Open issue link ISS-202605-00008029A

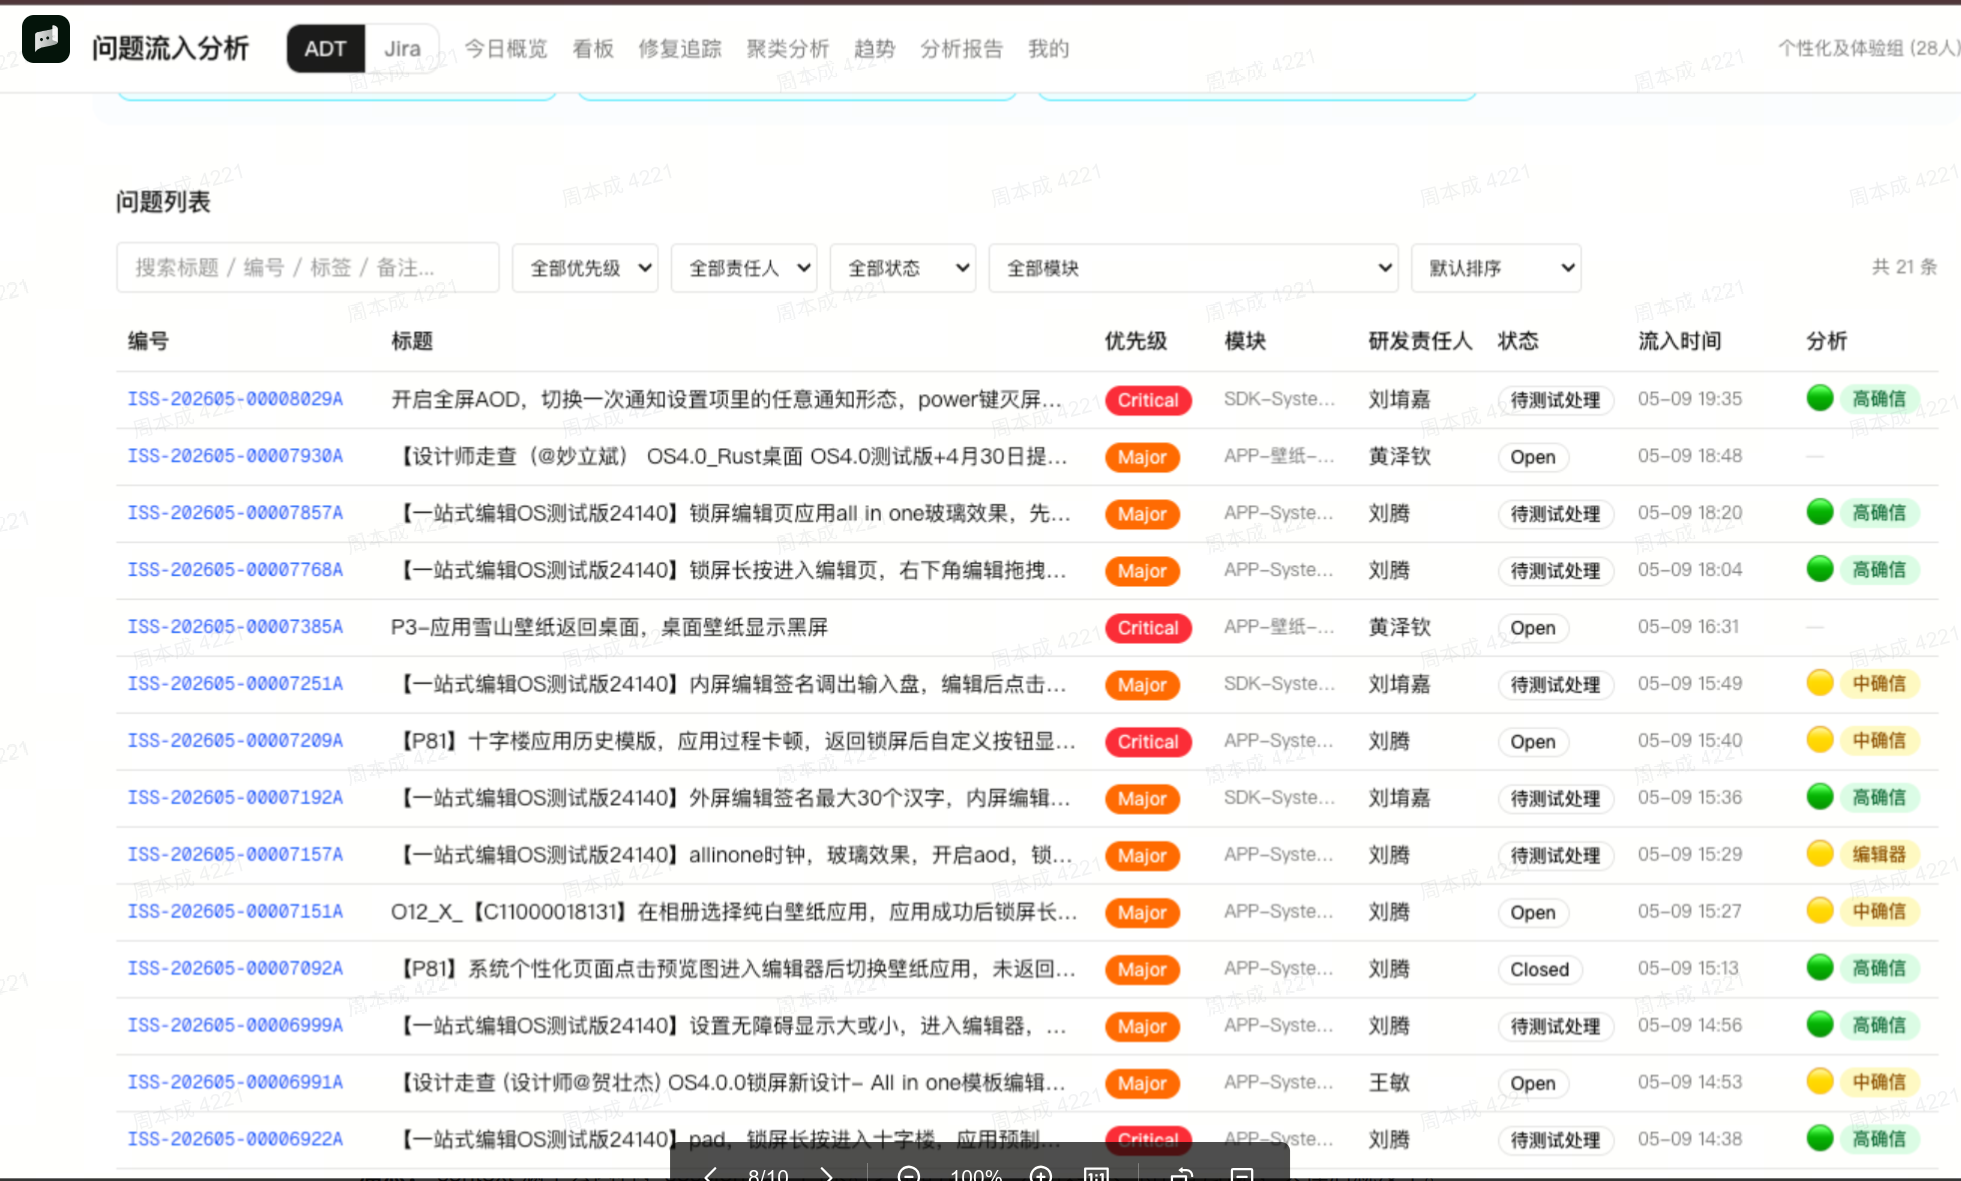[235, 399]
